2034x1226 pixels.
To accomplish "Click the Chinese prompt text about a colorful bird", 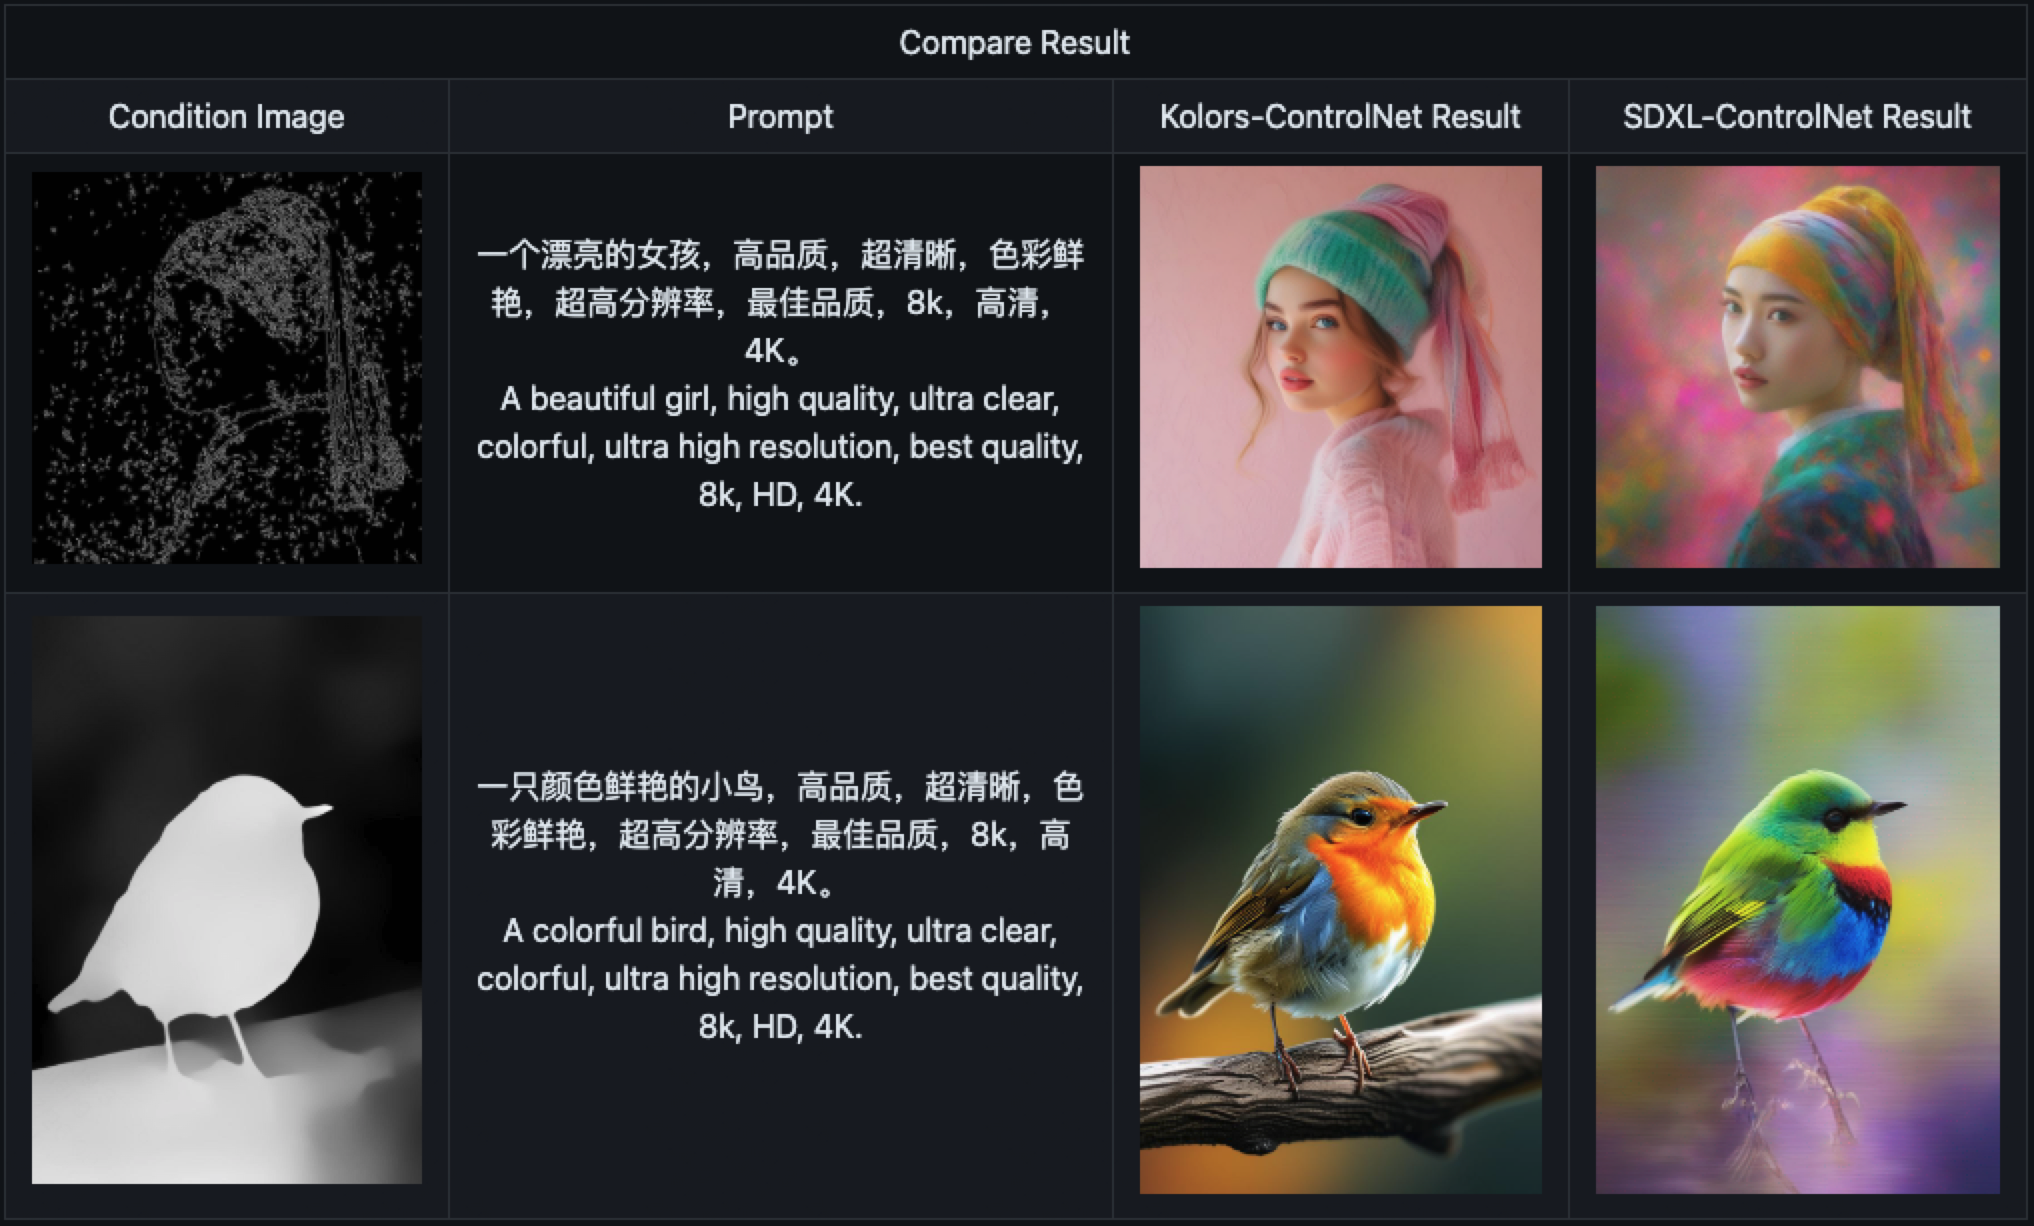I will tap(780, 835).
